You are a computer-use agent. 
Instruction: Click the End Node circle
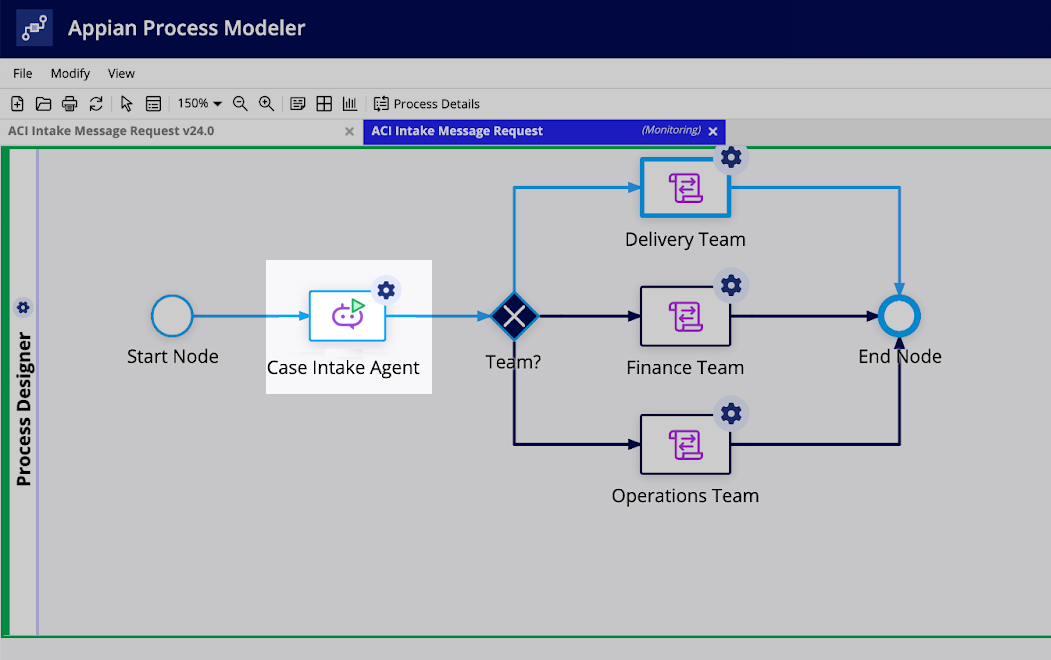[x=900, y=316]
